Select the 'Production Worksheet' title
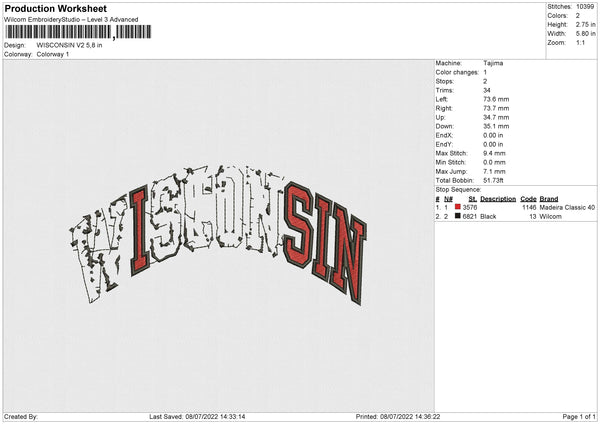600x424 pixels. (55, 8)
